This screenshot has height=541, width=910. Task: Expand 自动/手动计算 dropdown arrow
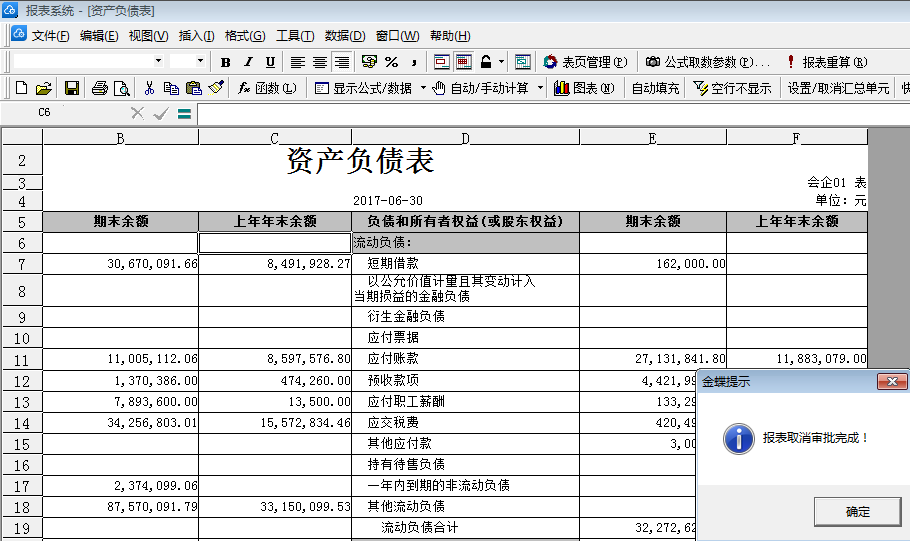click(540, 88)
